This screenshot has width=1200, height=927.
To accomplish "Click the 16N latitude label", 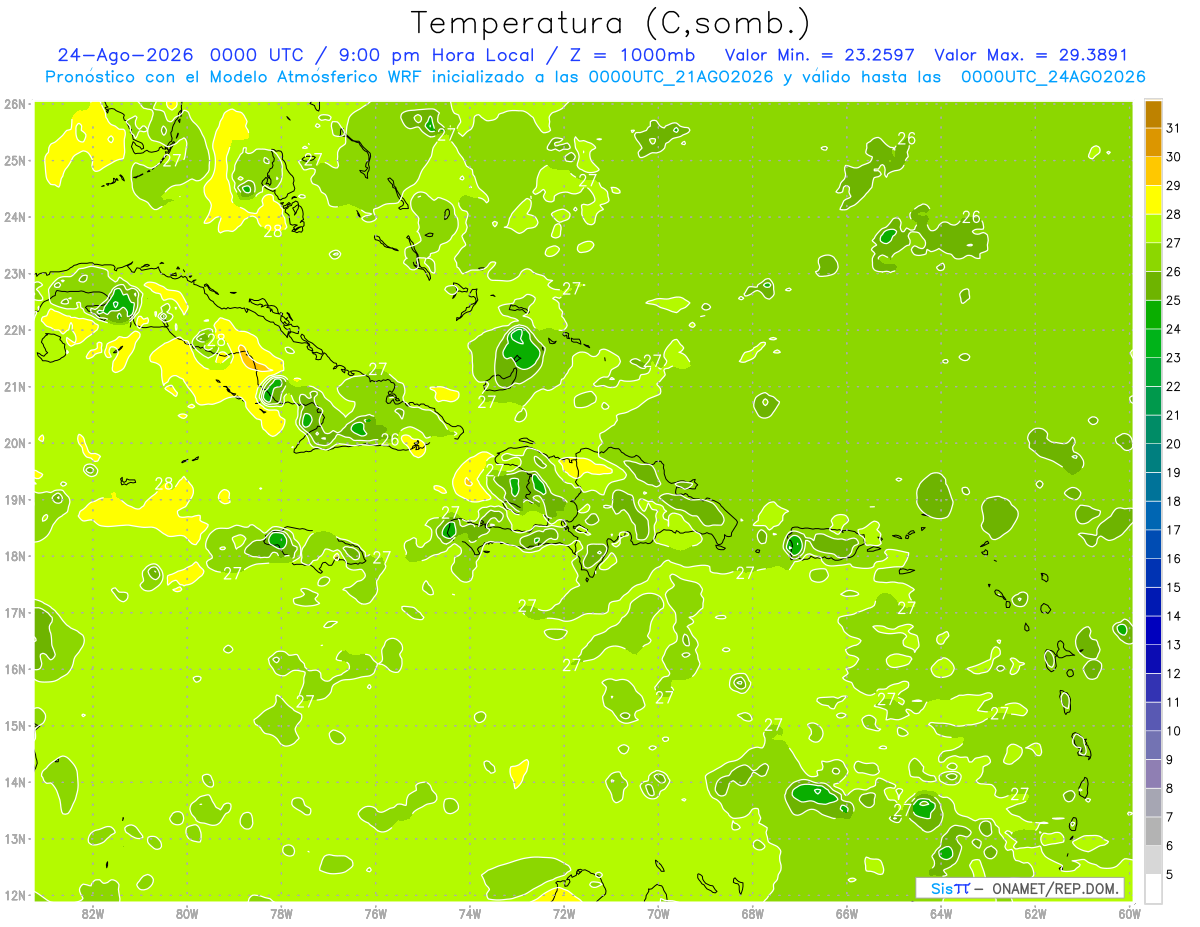I will point(15,669).
